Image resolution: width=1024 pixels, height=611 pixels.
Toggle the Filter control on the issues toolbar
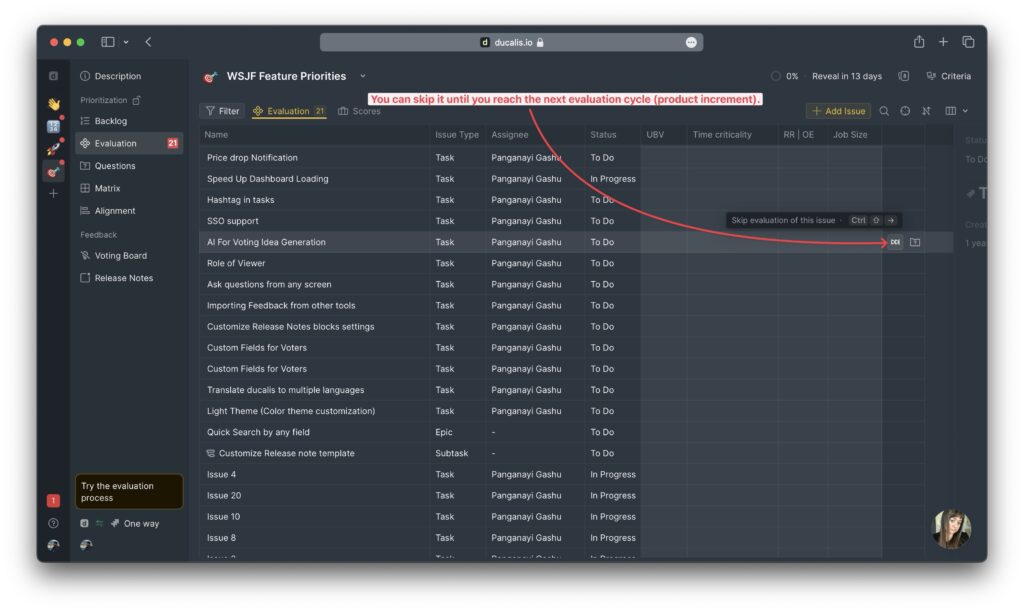pos(222,111)
